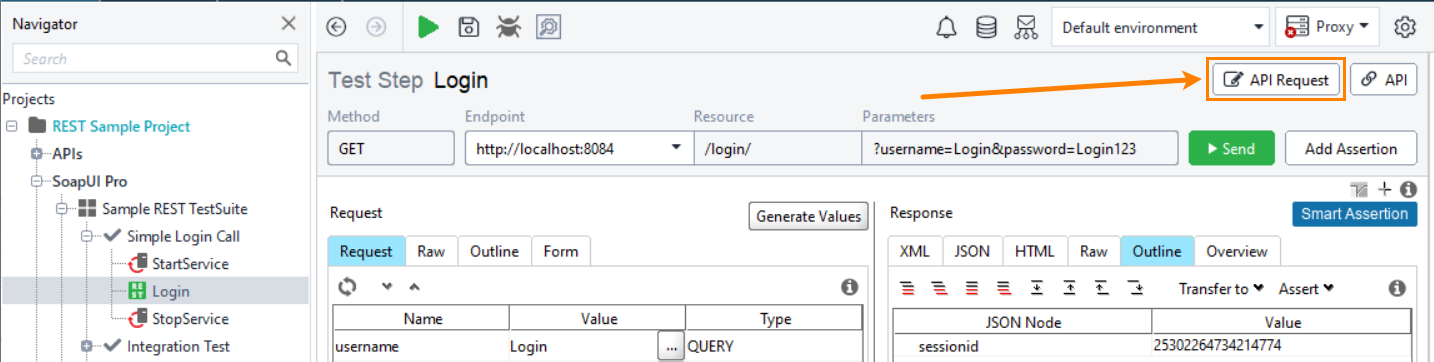Click the navigate back arrow
Viewport: 1434px width, 362px height.
coord(337,27)
